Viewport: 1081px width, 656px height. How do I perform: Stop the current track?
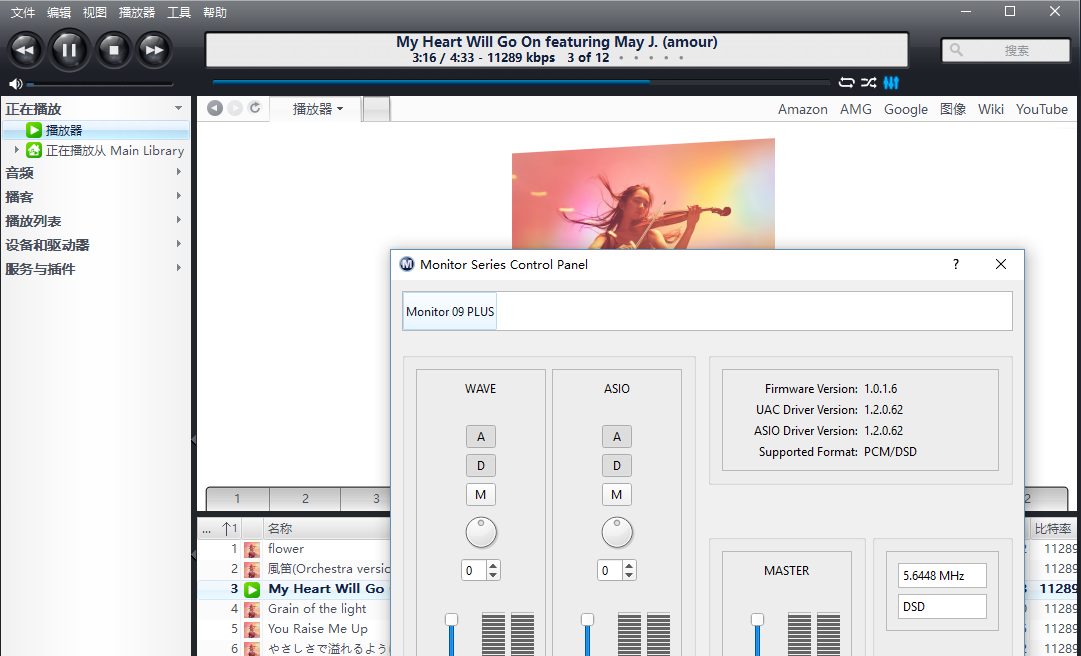click(x=113, y=49)
